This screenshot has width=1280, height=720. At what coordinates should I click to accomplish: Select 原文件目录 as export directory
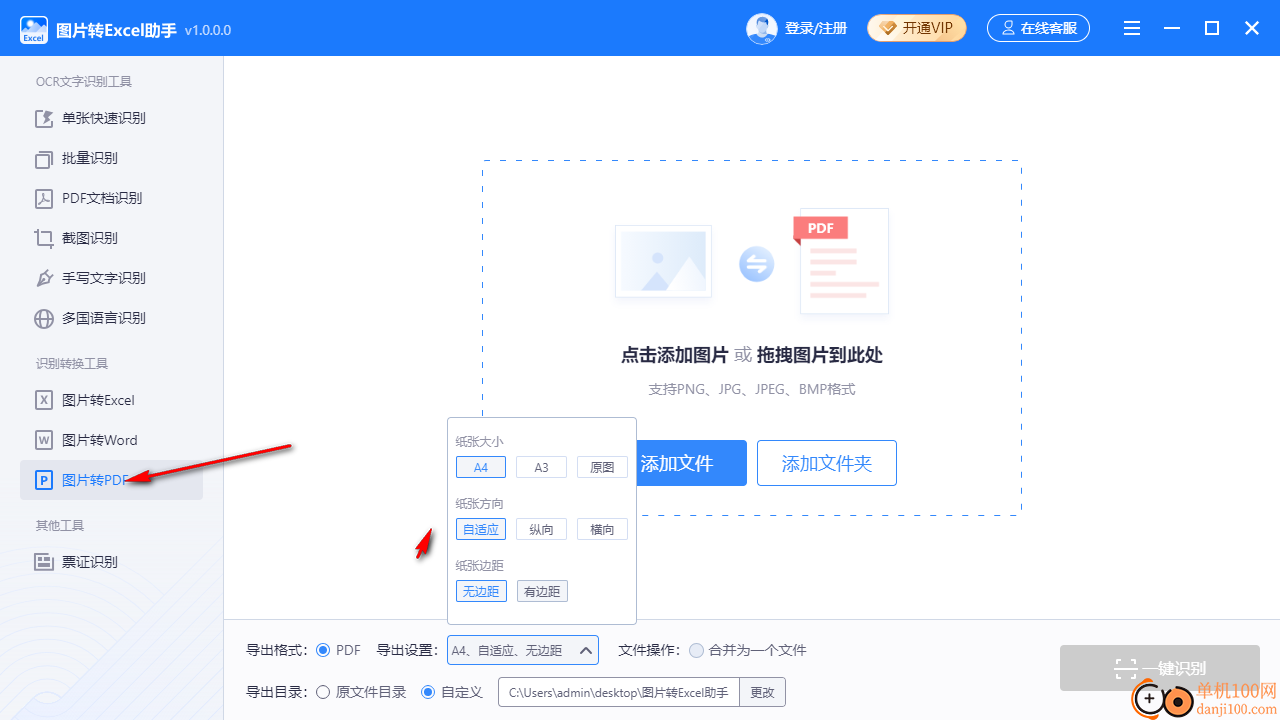(x=323, y=692)
